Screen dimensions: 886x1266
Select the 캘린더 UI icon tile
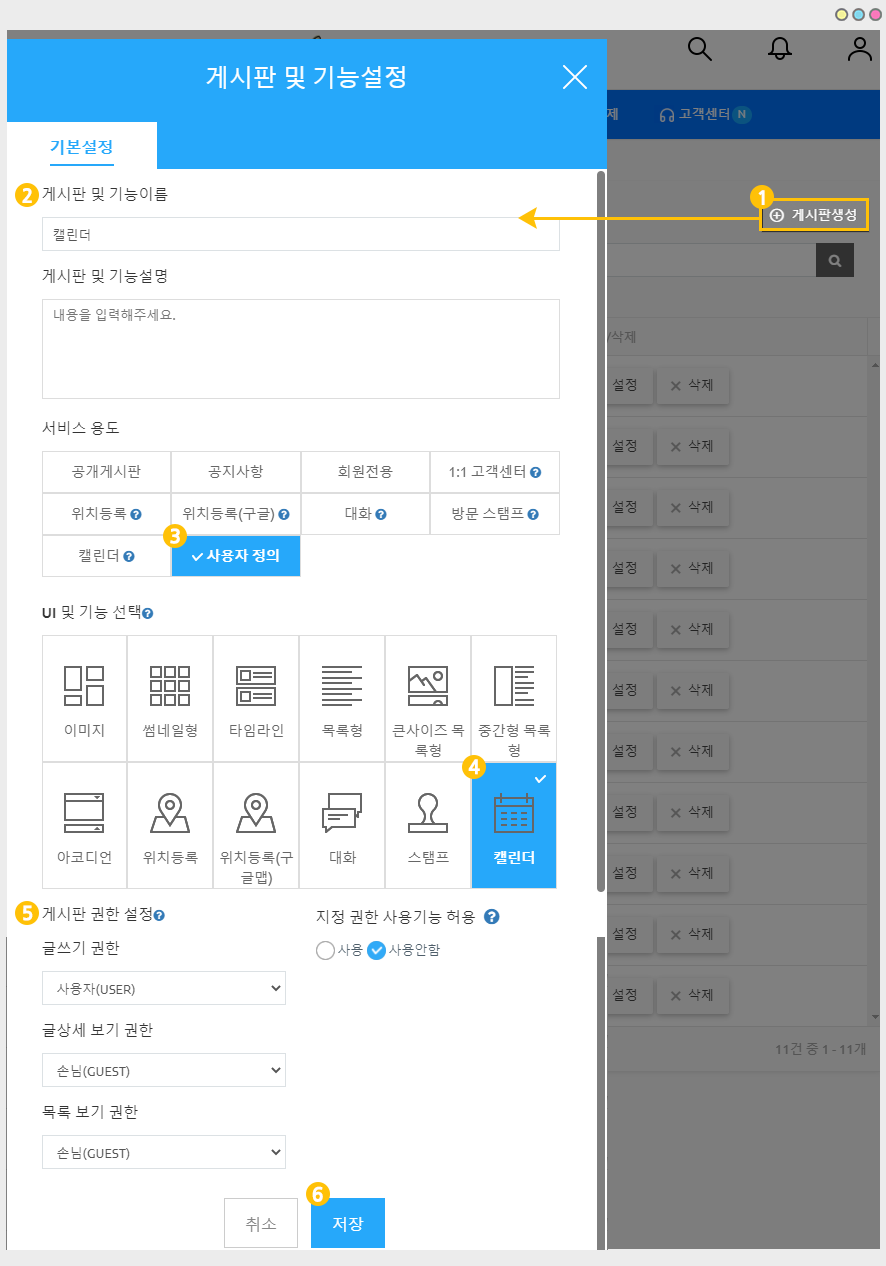pos(514,825)
